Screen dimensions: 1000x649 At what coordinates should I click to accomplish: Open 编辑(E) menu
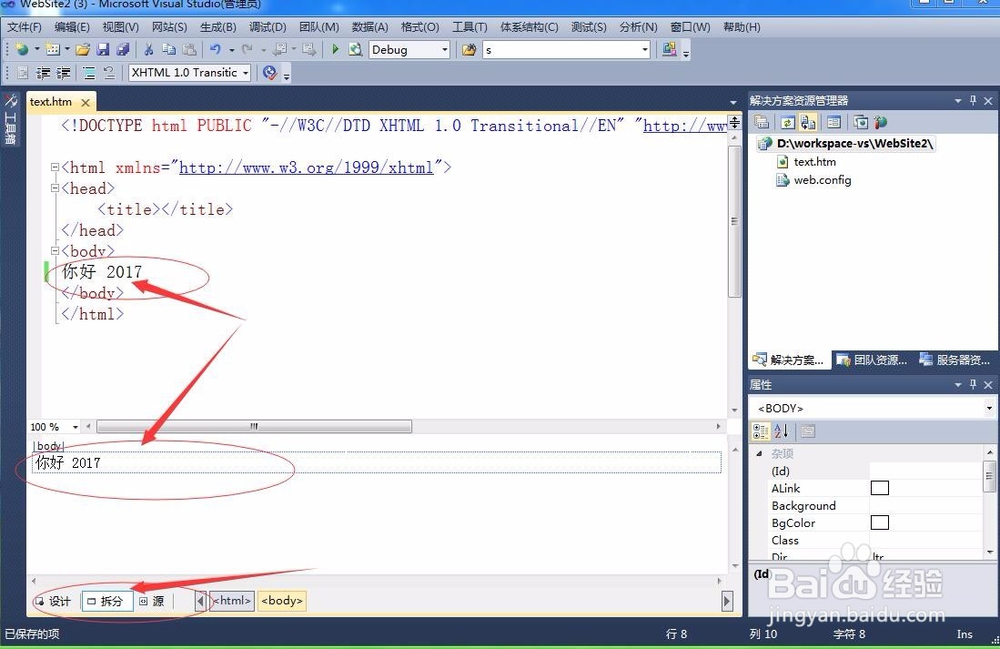72,27
